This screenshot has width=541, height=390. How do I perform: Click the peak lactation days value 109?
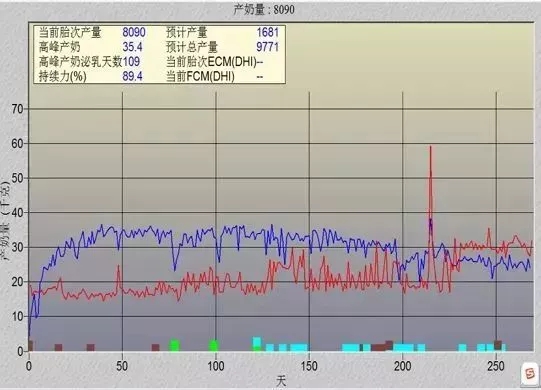point(131,62)
